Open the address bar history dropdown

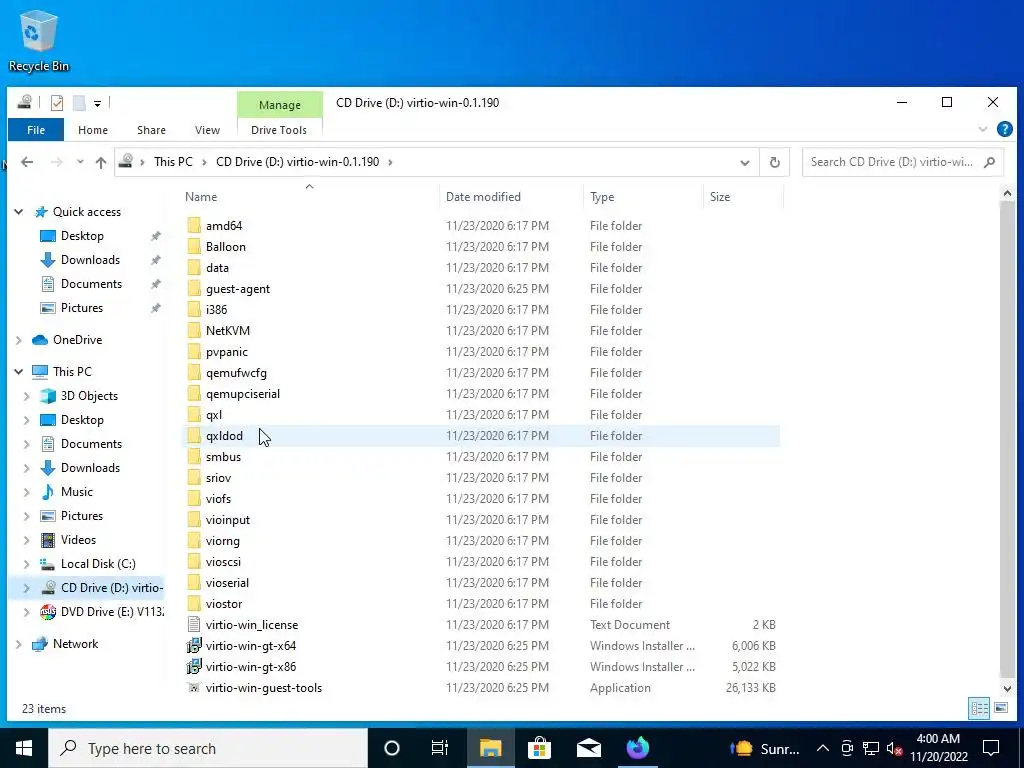pos(744,162)
